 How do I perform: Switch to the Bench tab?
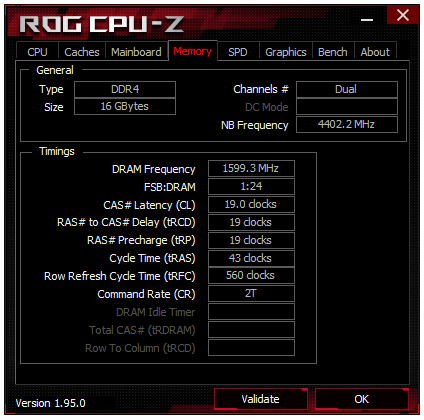tap(333, 52)
